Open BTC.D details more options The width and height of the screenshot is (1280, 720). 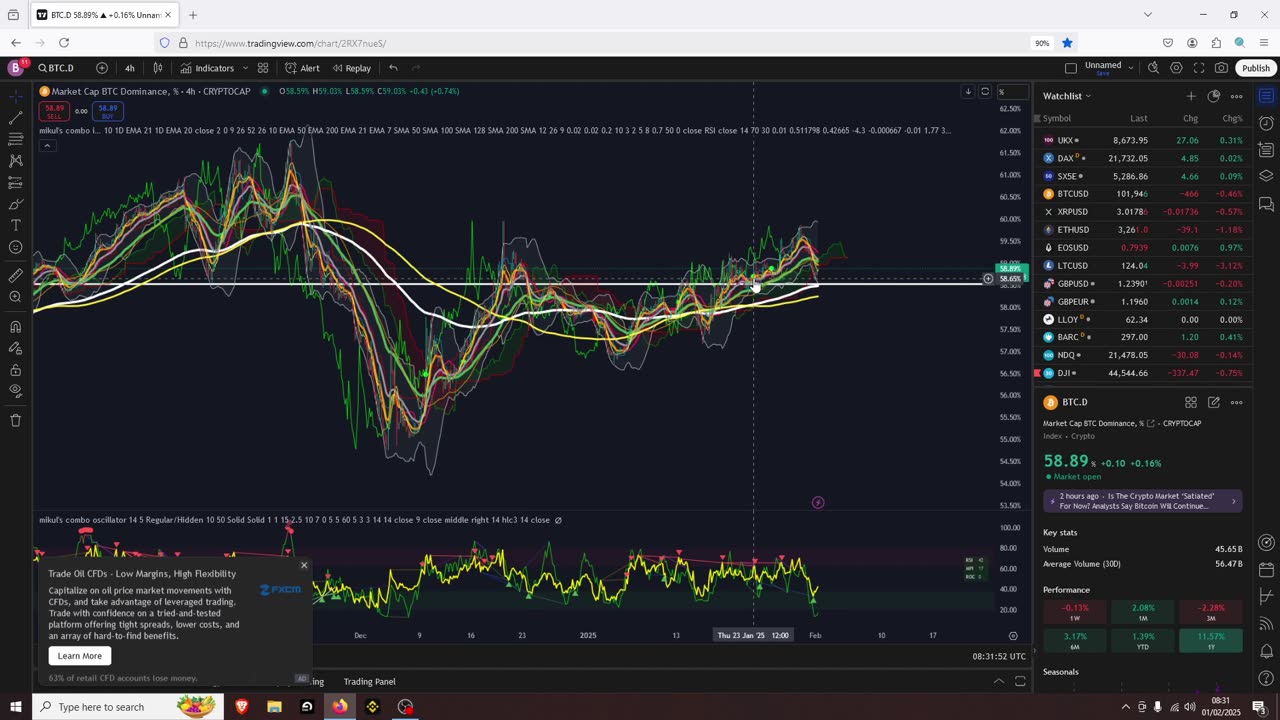[x=1237, y=402]
